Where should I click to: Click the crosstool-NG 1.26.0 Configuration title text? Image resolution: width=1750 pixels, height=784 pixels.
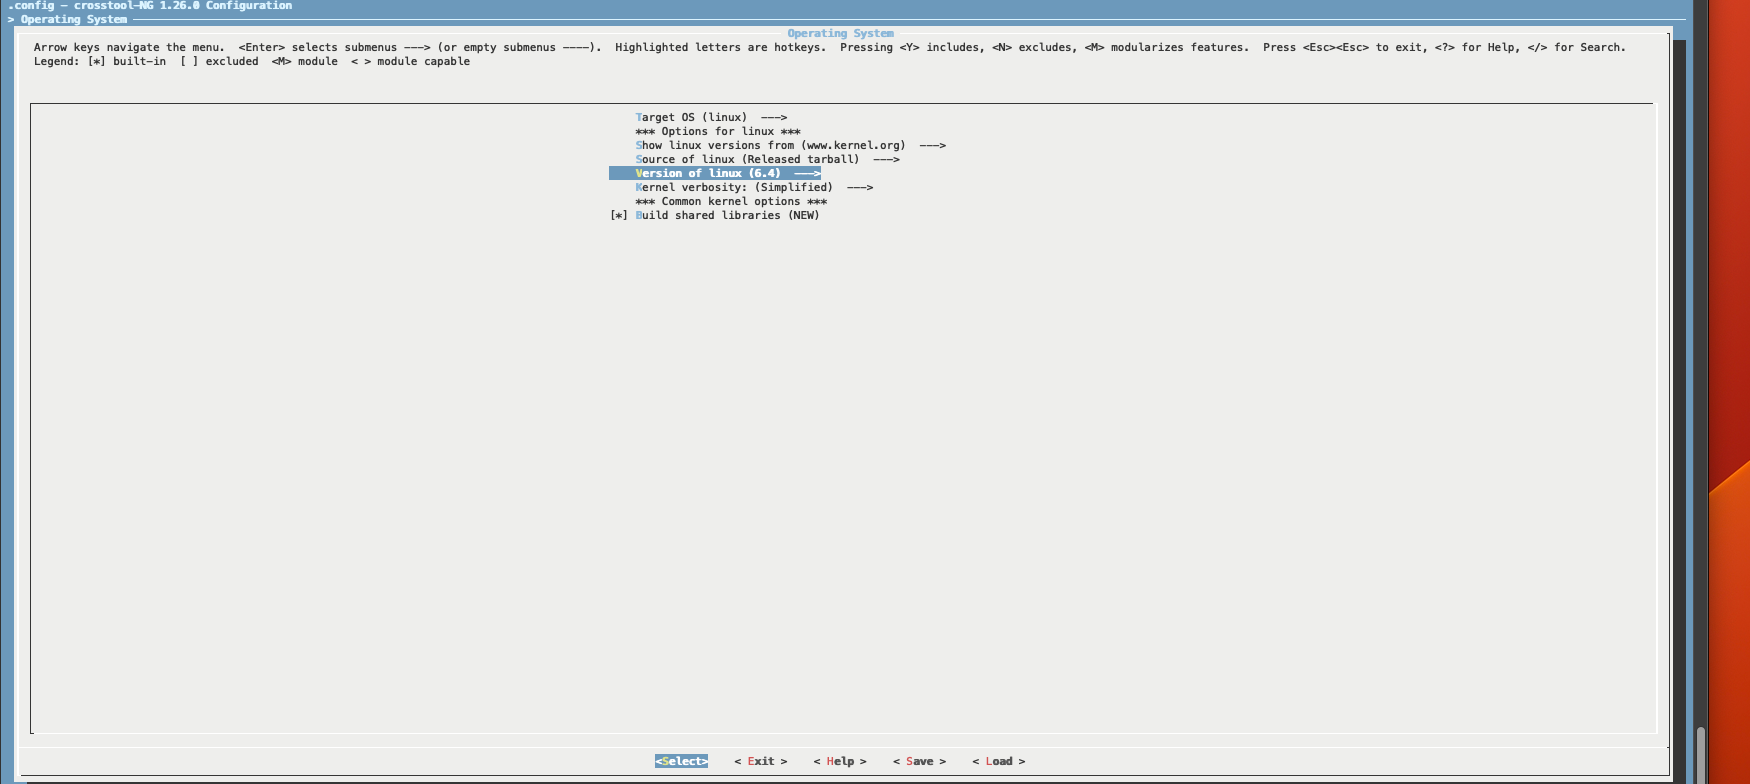pyautogui.click(x=150, y=6)
